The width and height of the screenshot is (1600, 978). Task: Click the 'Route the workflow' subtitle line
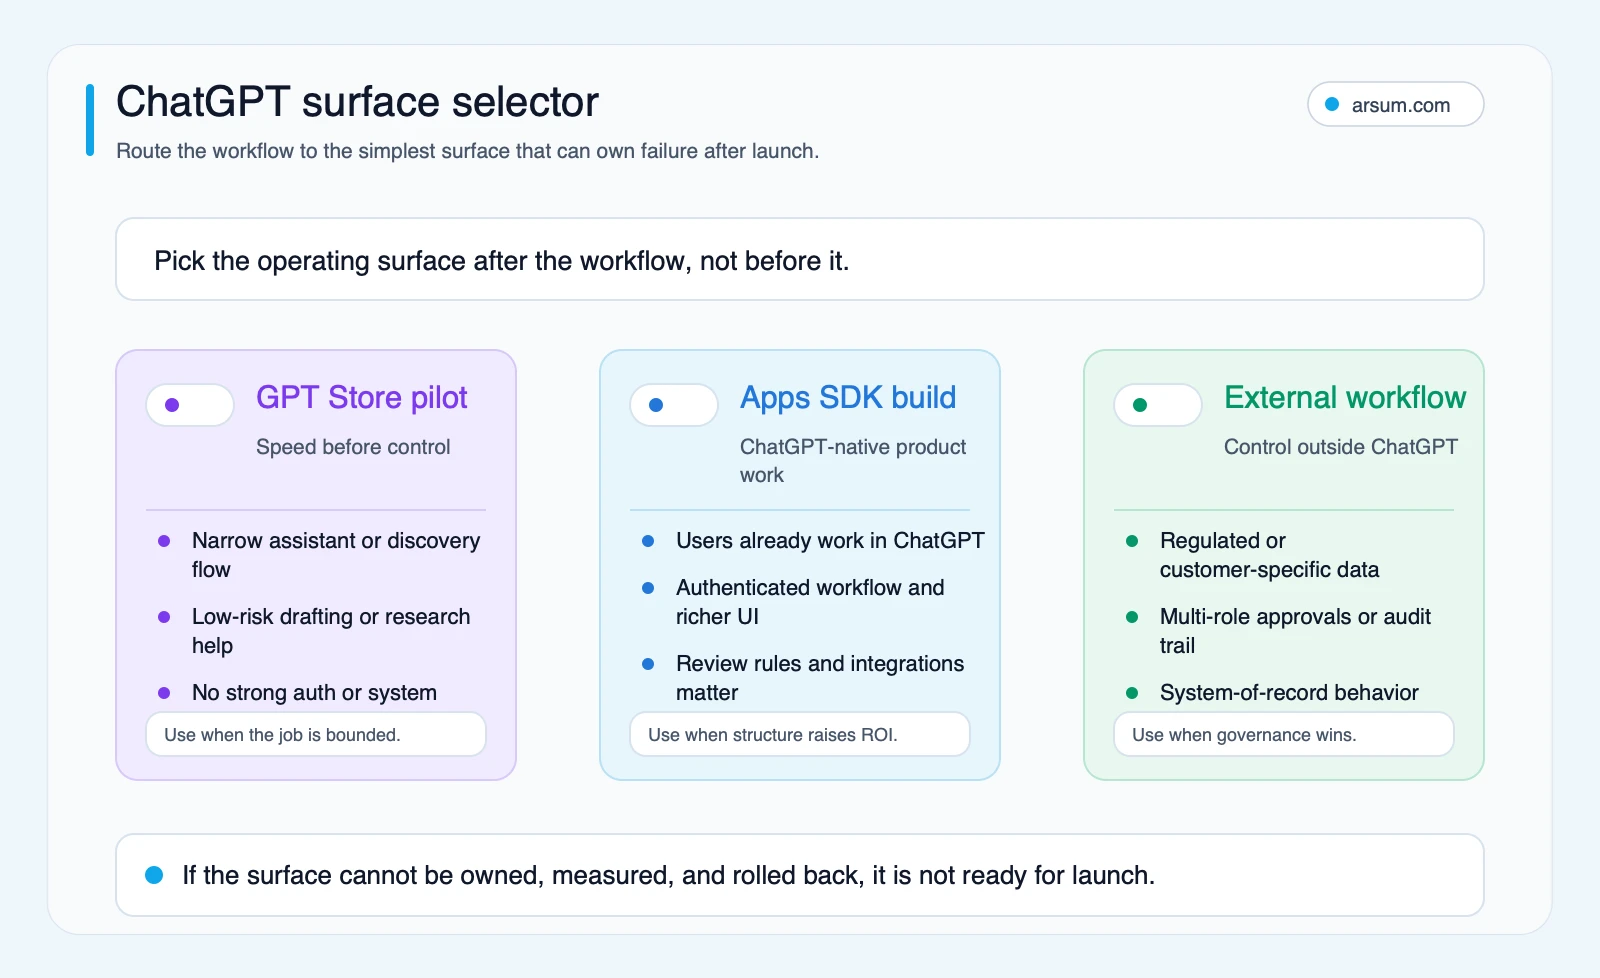[467, 151]
